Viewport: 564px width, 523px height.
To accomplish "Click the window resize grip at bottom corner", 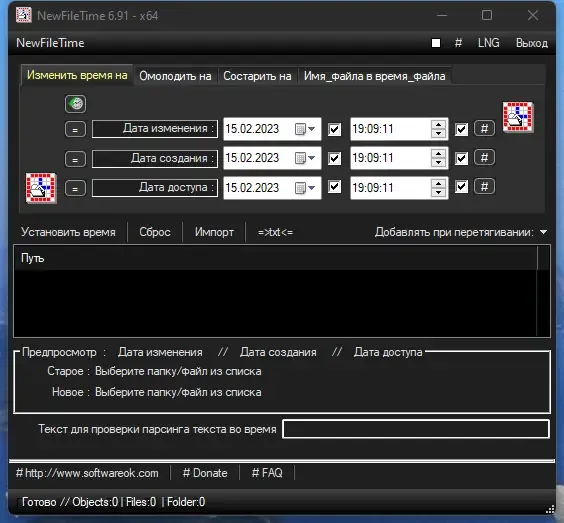I will [550, 509].
